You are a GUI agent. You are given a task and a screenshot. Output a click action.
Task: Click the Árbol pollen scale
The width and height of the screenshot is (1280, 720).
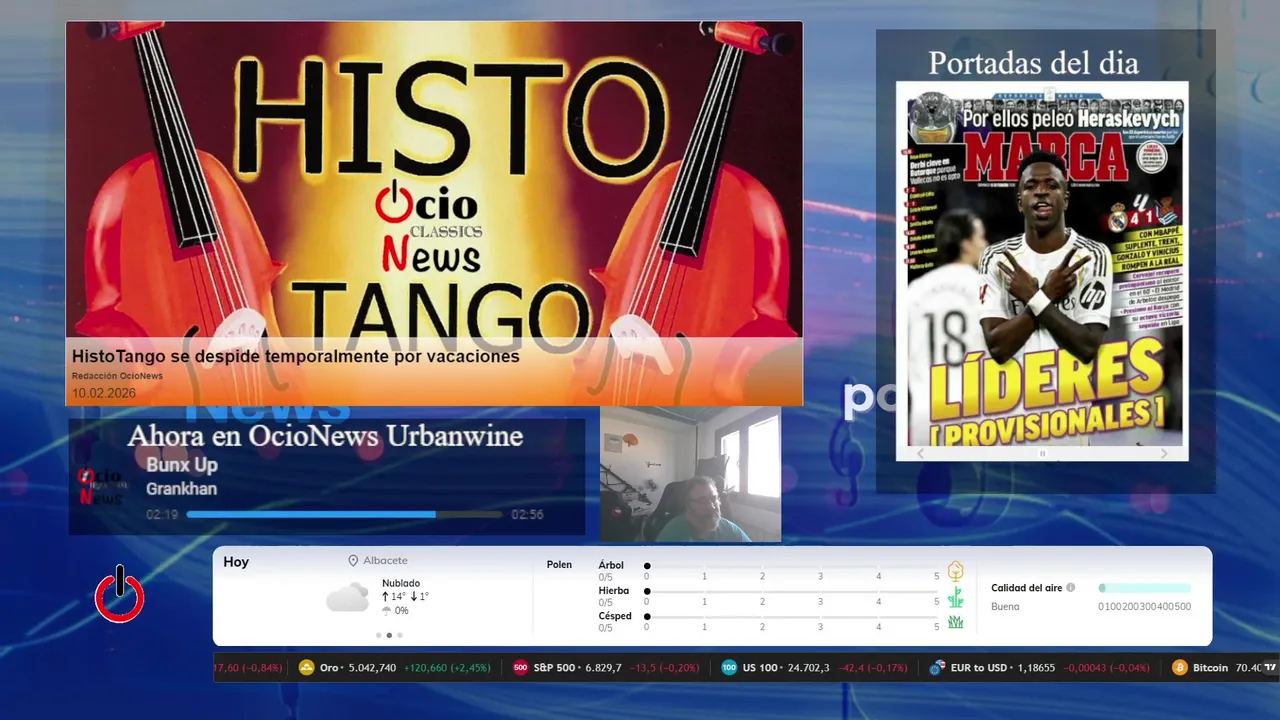(x=792, y=566)
